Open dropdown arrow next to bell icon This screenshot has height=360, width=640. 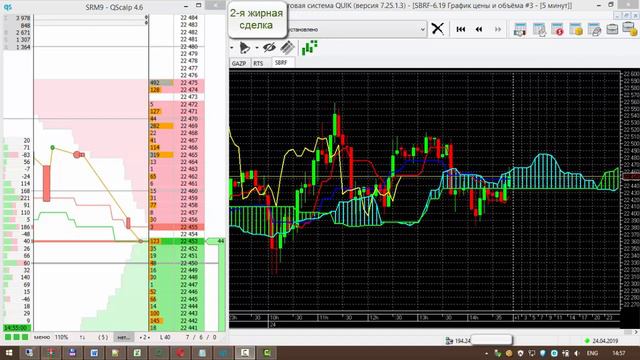pos(257,48)
